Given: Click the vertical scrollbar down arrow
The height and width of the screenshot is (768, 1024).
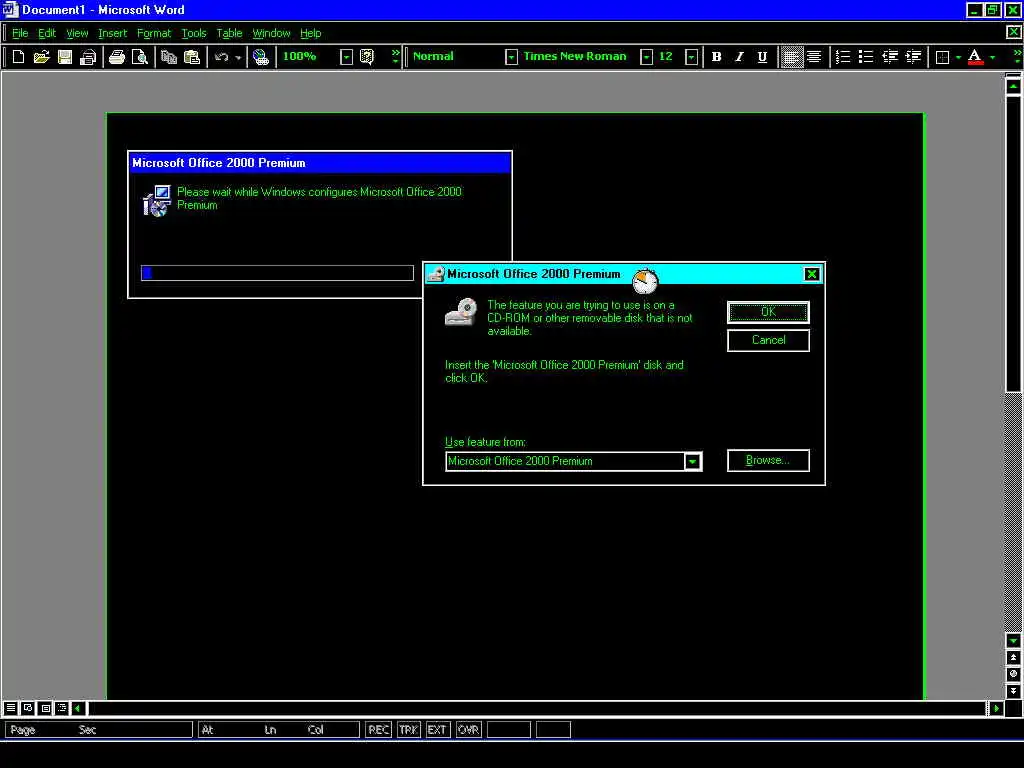Looking at the screenshot, I should point(1014,641).
